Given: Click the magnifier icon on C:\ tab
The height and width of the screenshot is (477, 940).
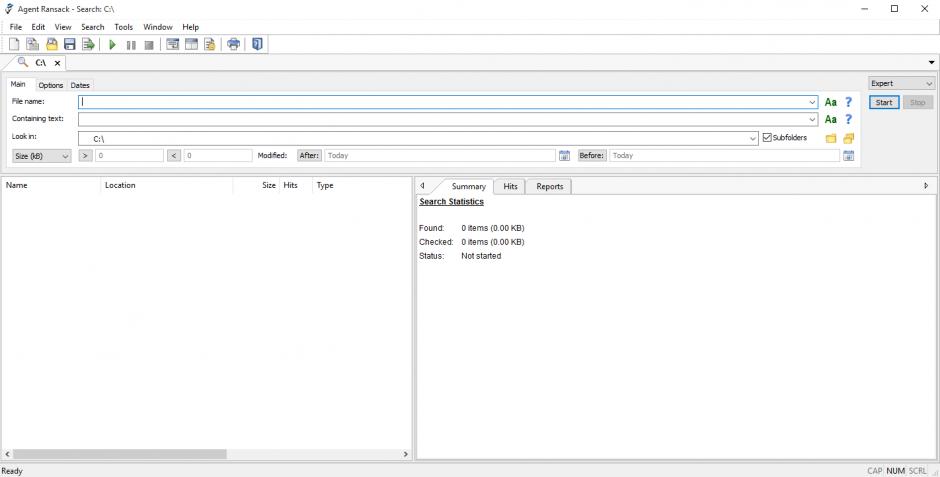Looking at the screenshot, I should pos(23,62).
